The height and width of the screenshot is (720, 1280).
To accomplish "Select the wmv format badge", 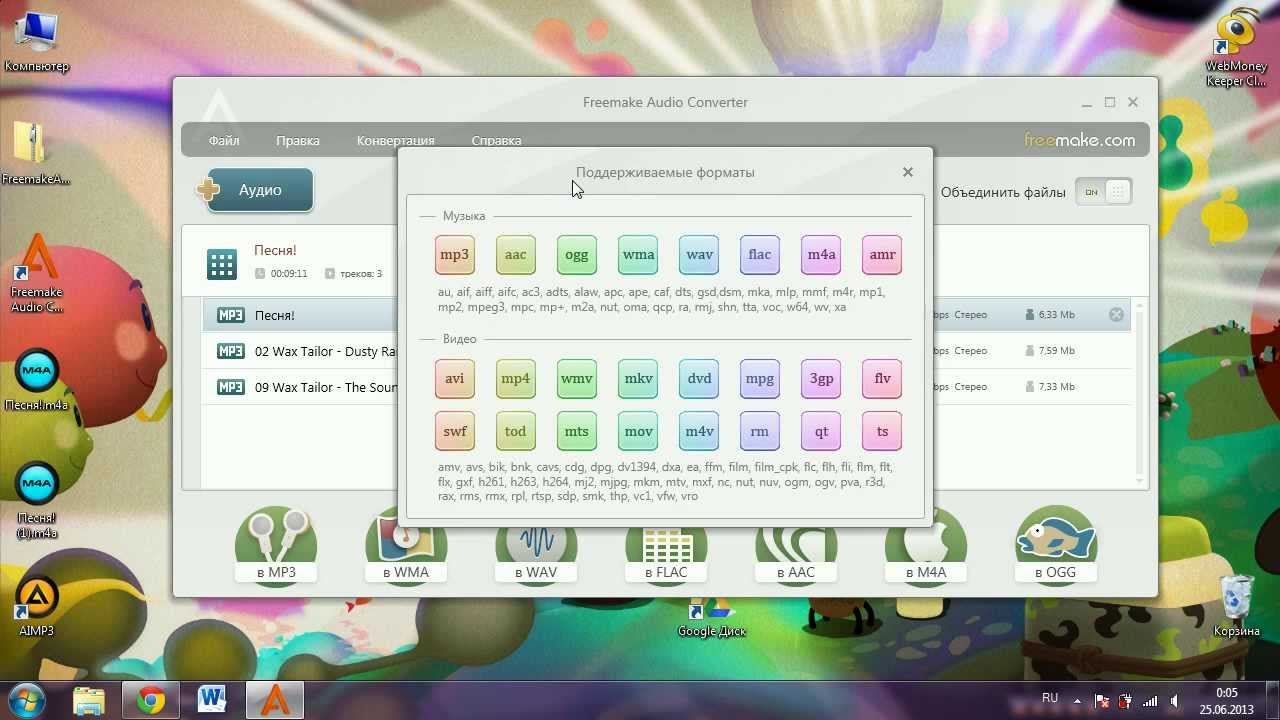I will click(577, 378).
